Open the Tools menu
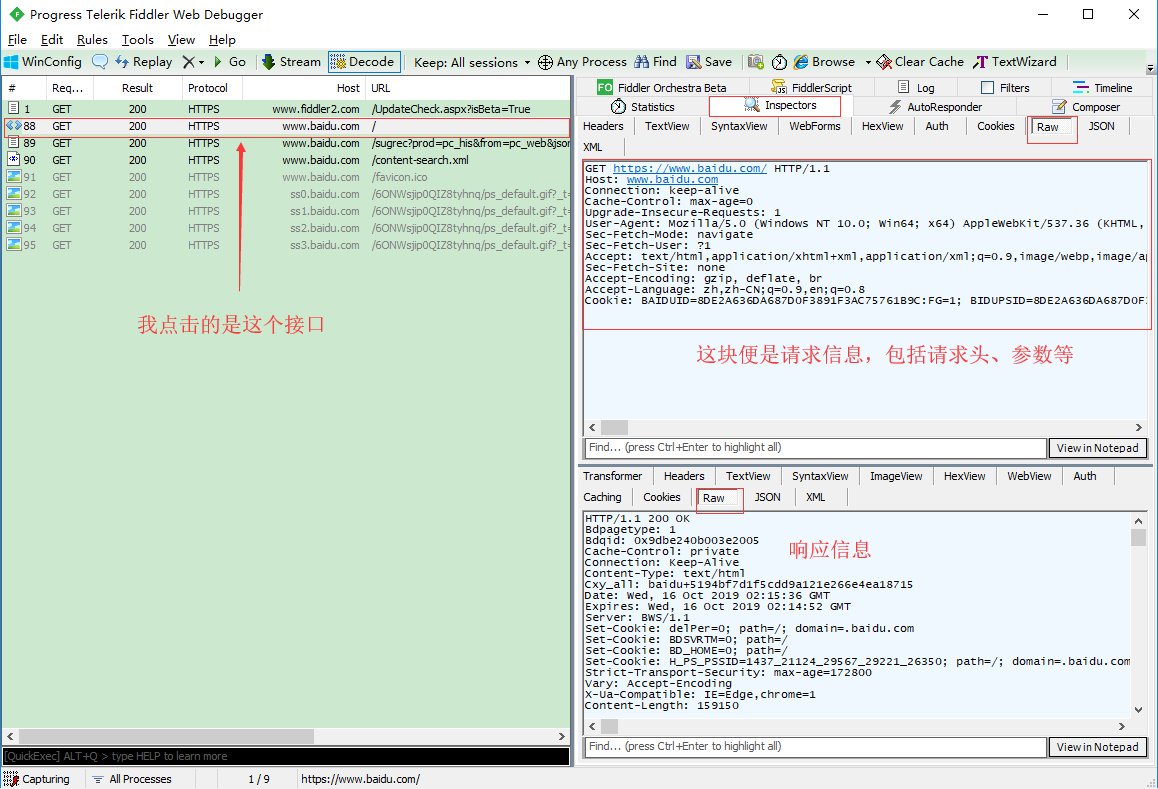This screenshot has height=789, width=1158. point(137,40)
